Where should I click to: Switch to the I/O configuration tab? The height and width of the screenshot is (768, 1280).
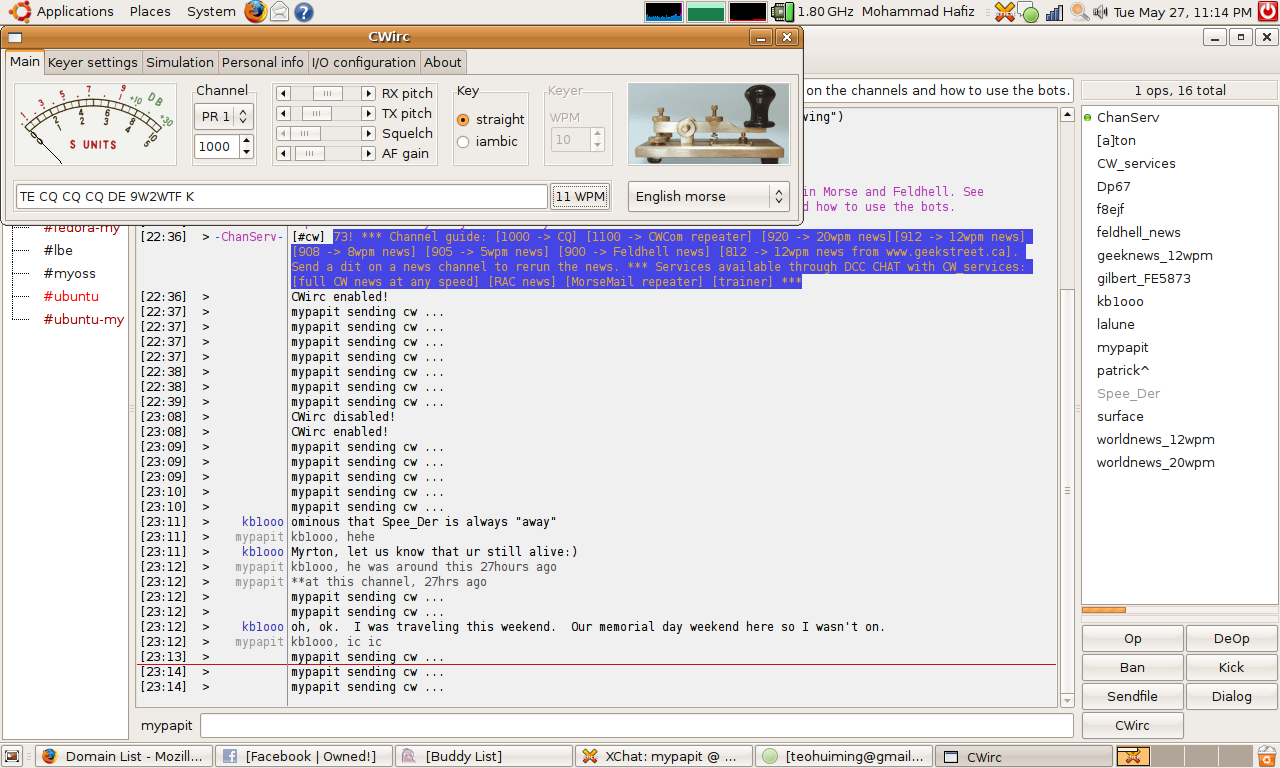[364, 62]
